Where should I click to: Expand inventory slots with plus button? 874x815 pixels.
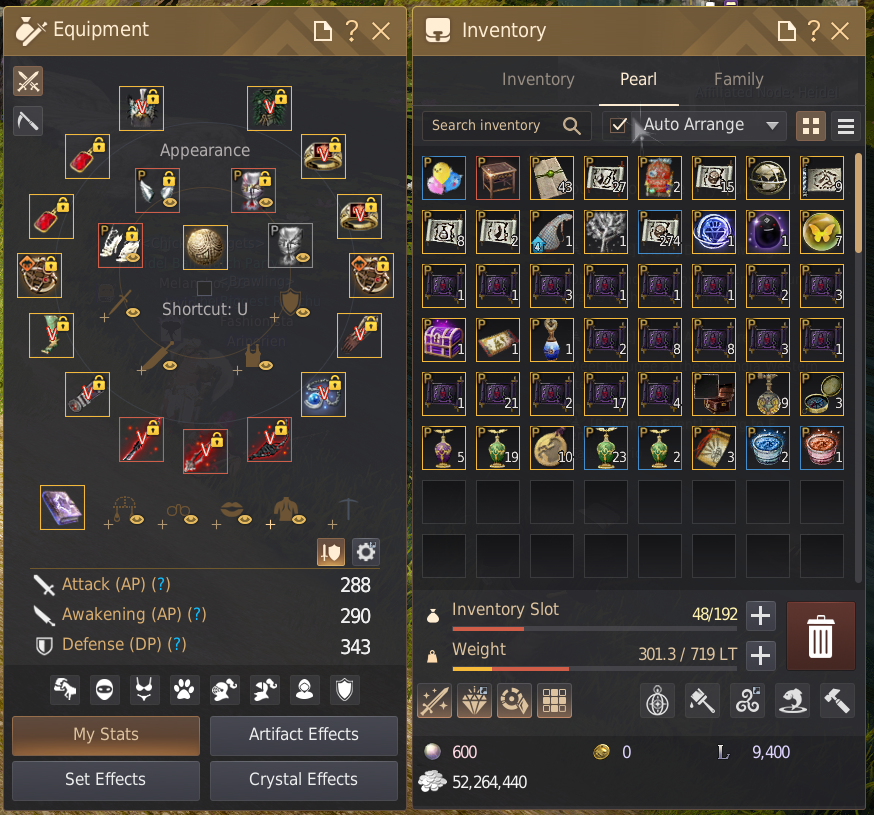point(761,616)
